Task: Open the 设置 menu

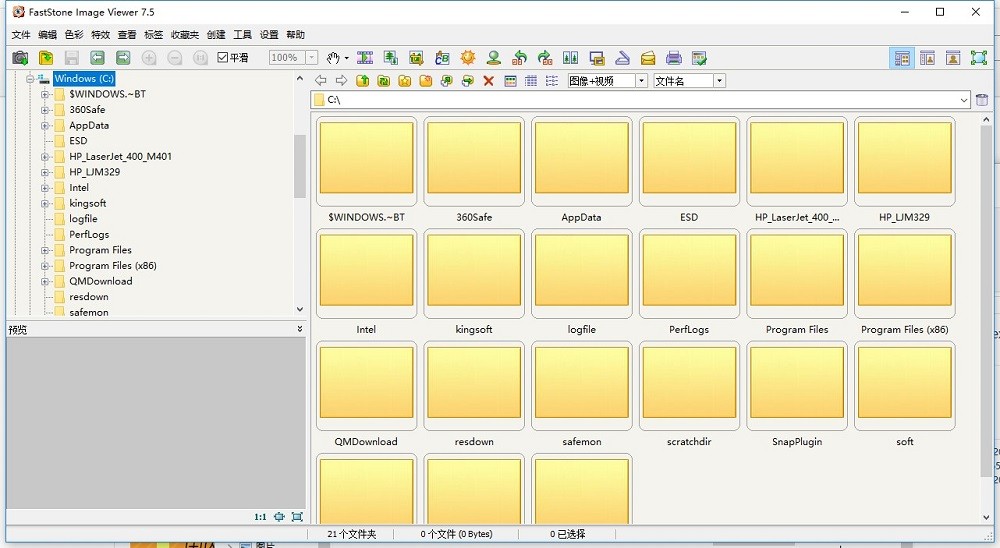Action: [x=269, y=34]
